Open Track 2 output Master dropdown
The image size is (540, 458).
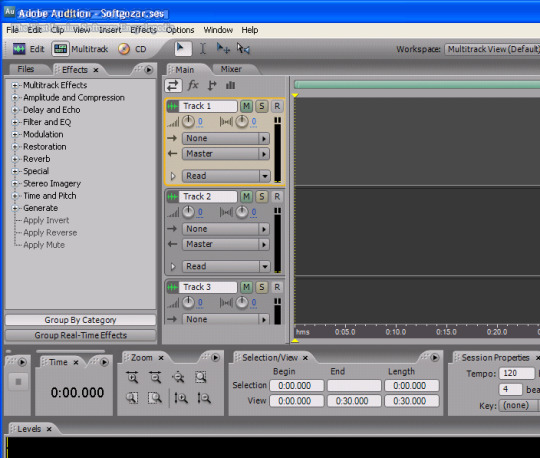226,244
